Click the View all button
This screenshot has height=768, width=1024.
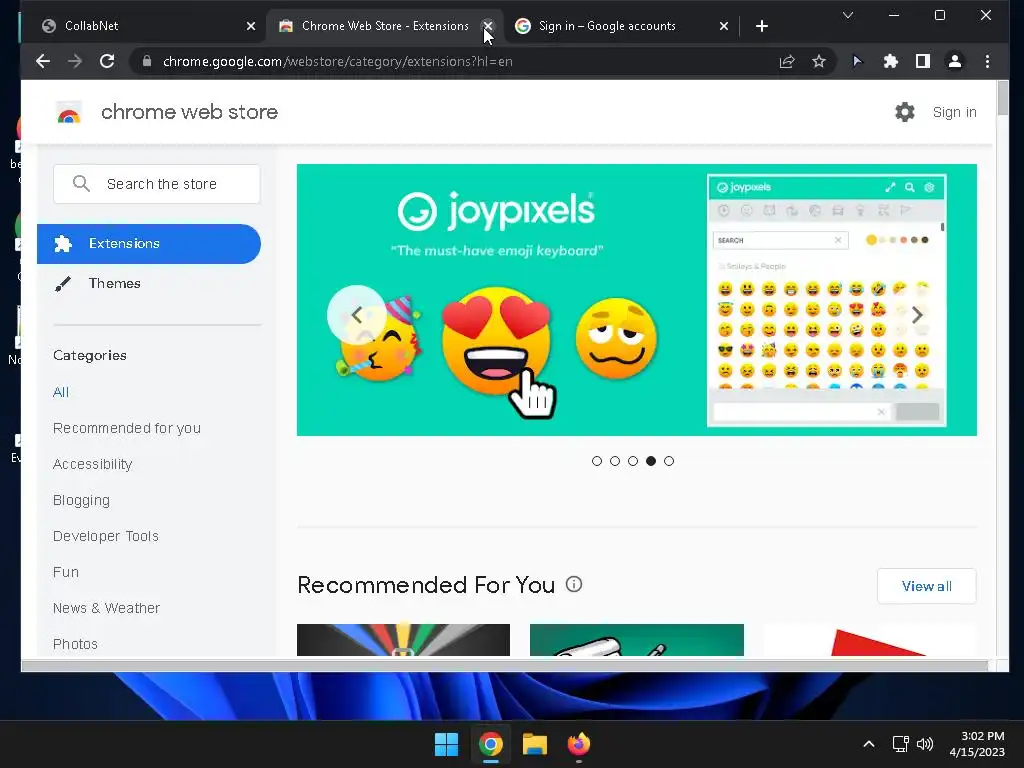click(x=927, y=586)
